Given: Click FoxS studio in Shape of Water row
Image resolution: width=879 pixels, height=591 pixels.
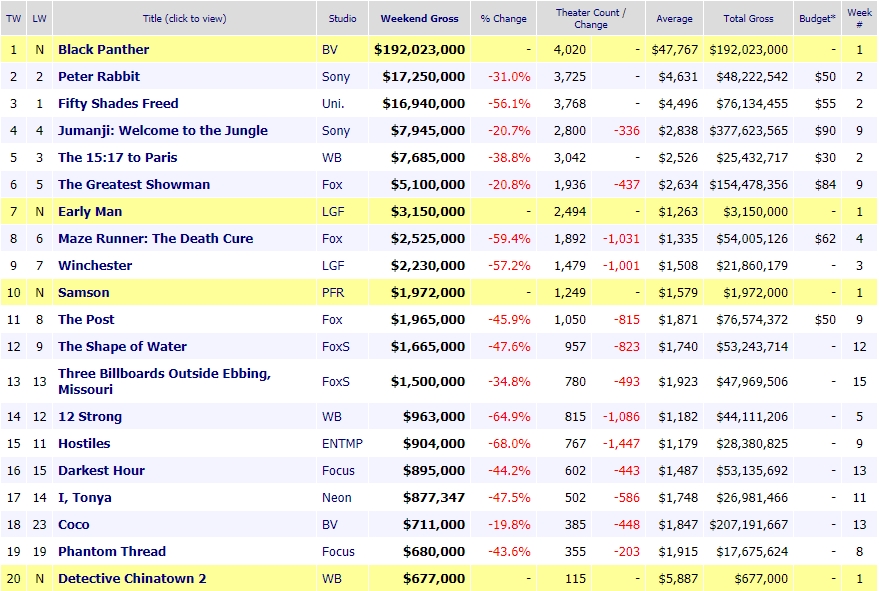Looking at the screenshot, I should click(336, 347).
